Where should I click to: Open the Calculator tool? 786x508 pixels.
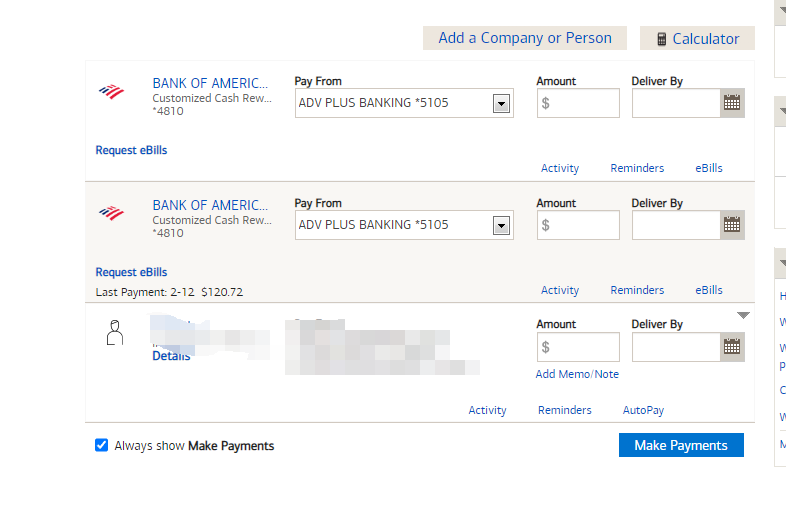697,38
